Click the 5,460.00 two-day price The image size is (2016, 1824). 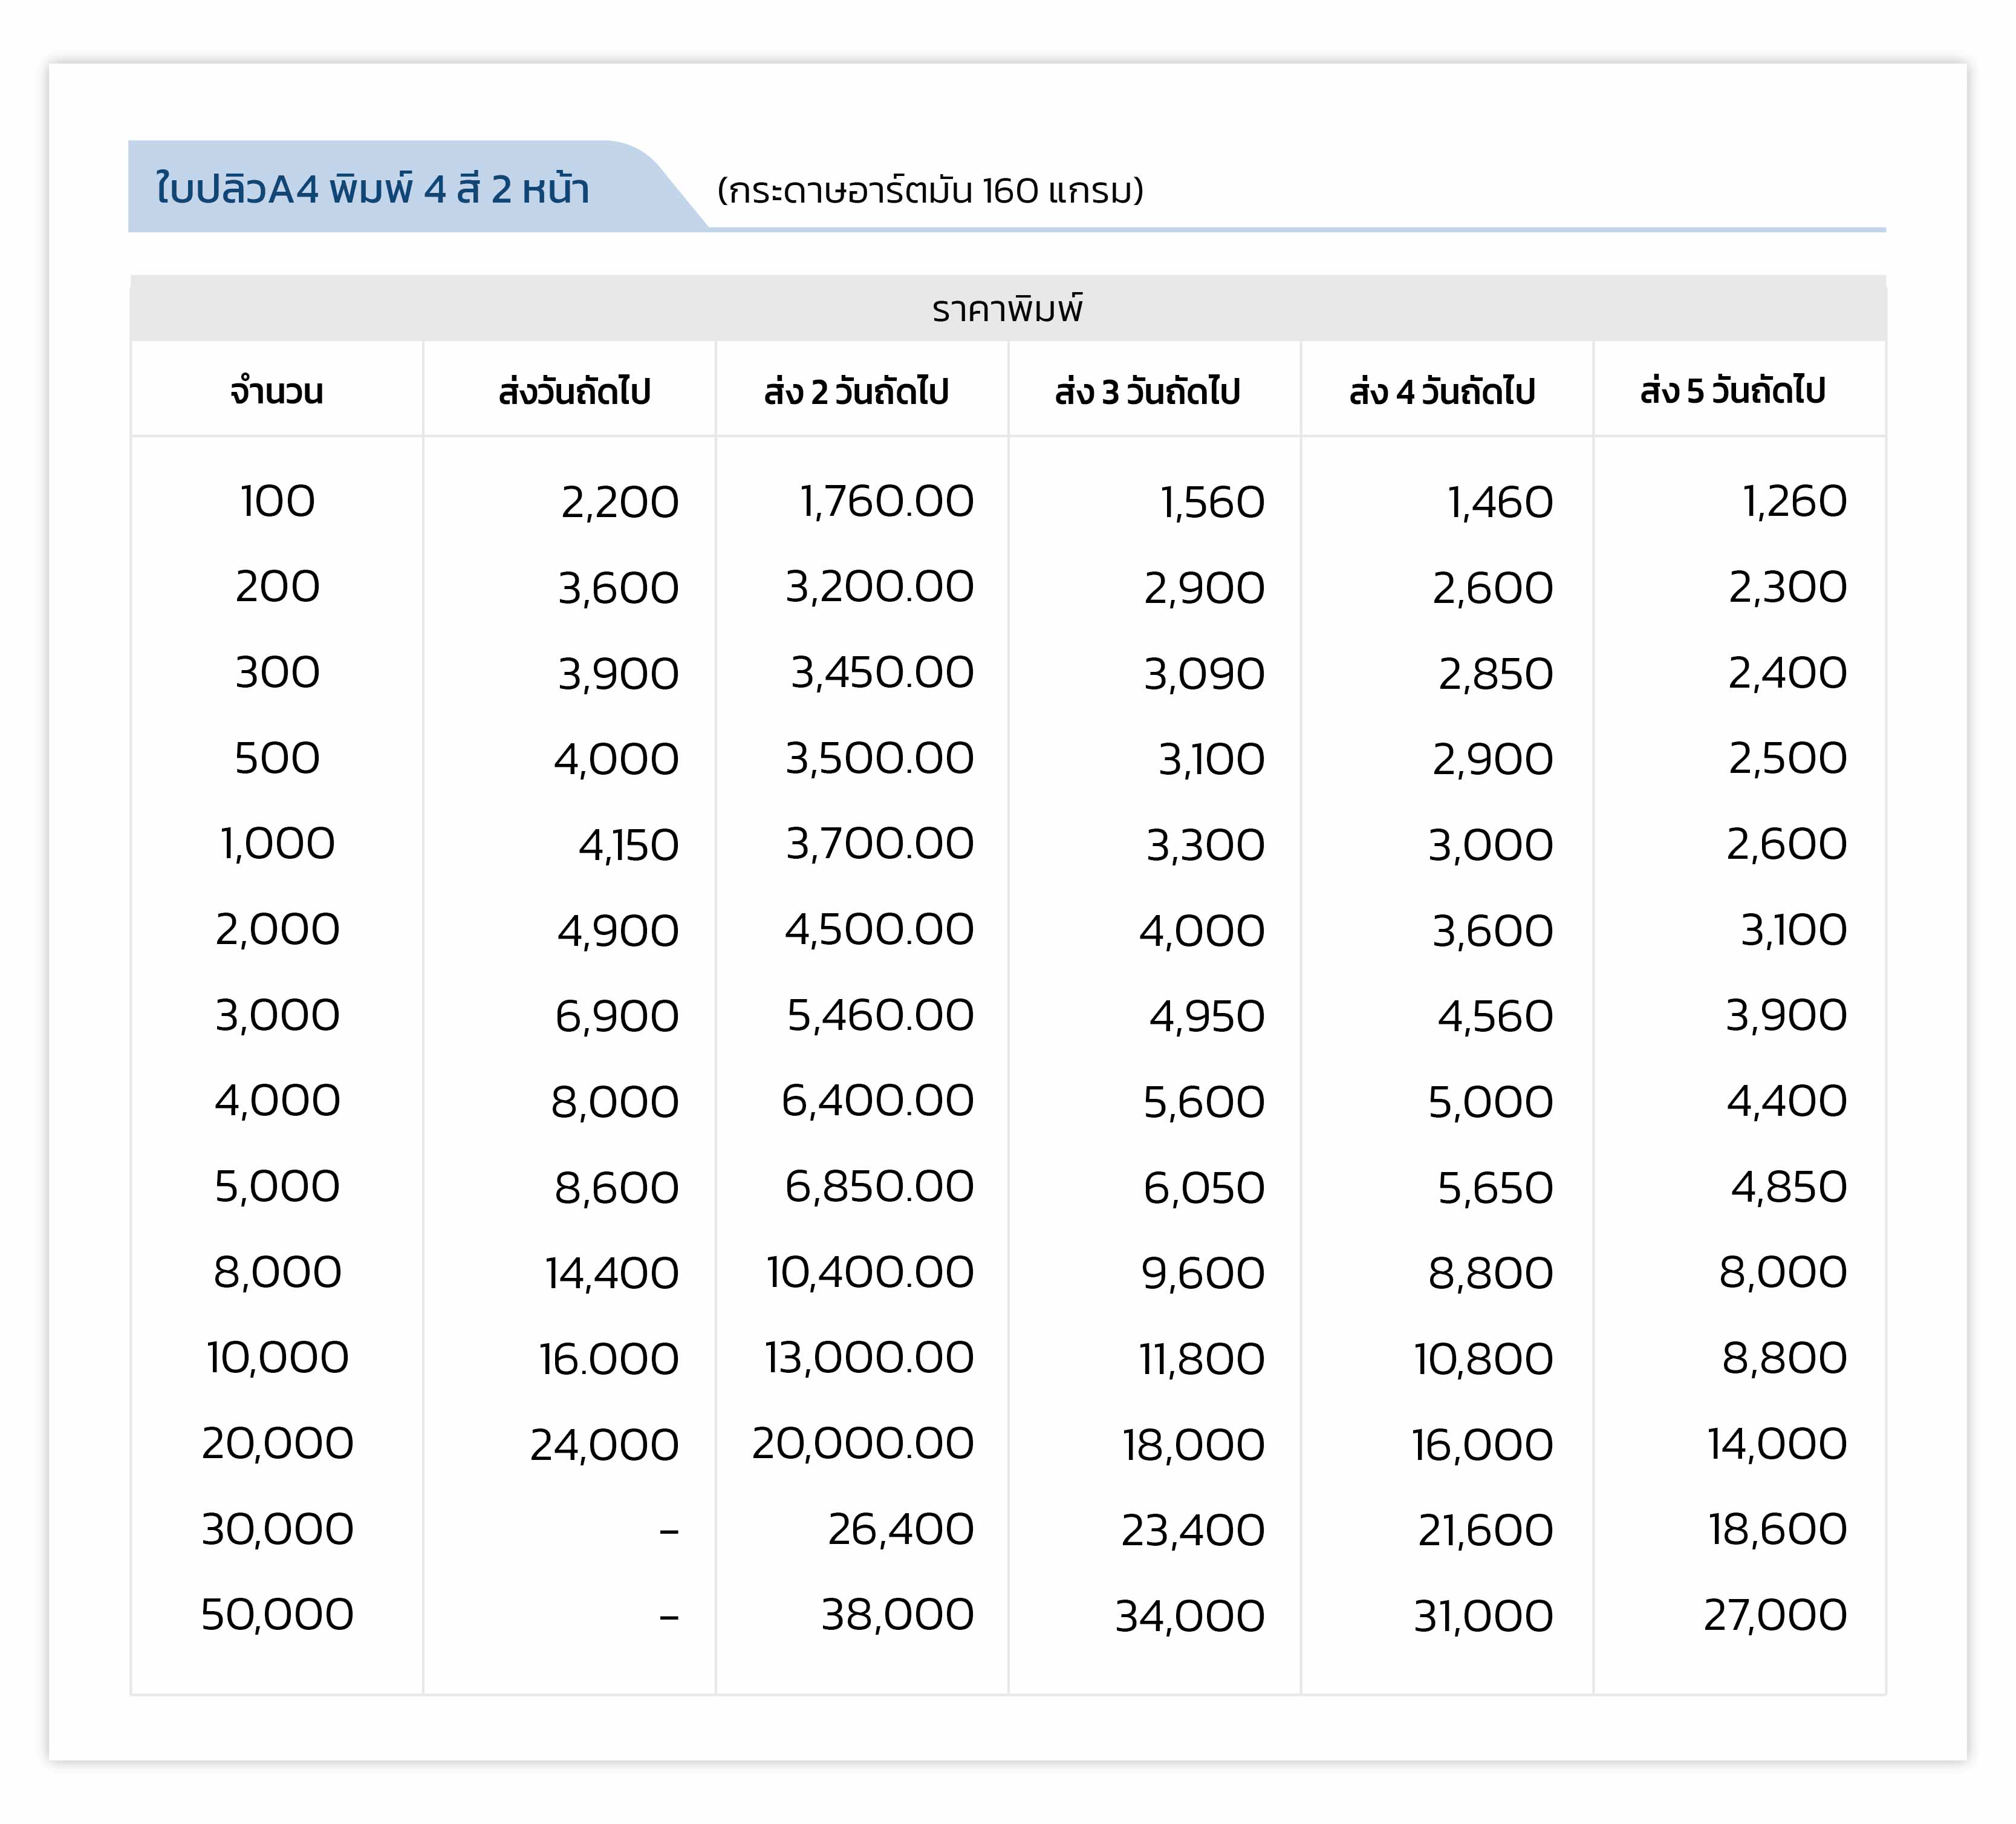880,1016
